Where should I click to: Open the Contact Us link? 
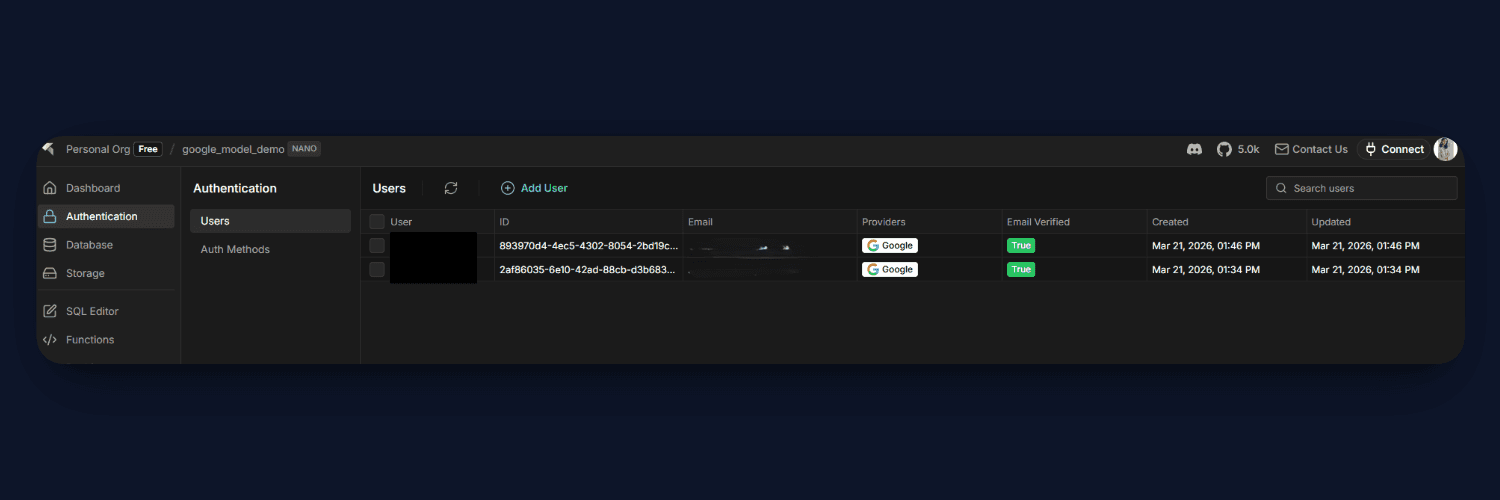[1311, 149]
